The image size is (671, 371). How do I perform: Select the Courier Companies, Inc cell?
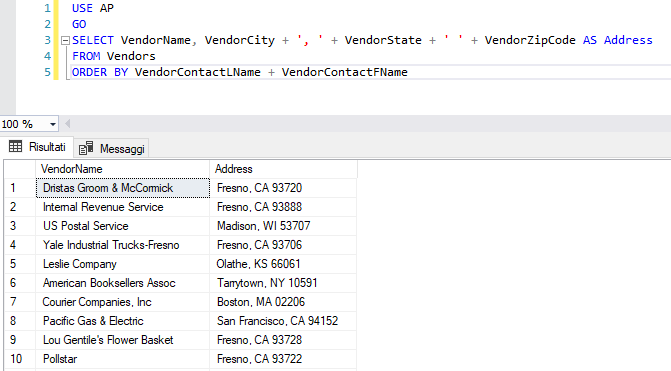(123, 302)
